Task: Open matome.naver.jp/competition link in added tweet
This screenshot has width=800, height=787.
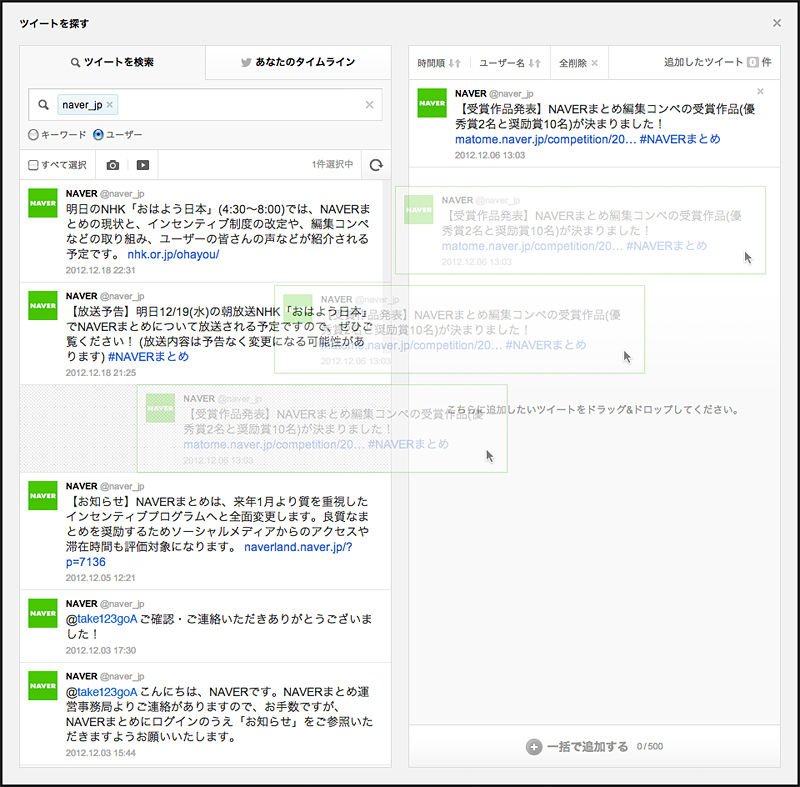Action: point(545,139)
